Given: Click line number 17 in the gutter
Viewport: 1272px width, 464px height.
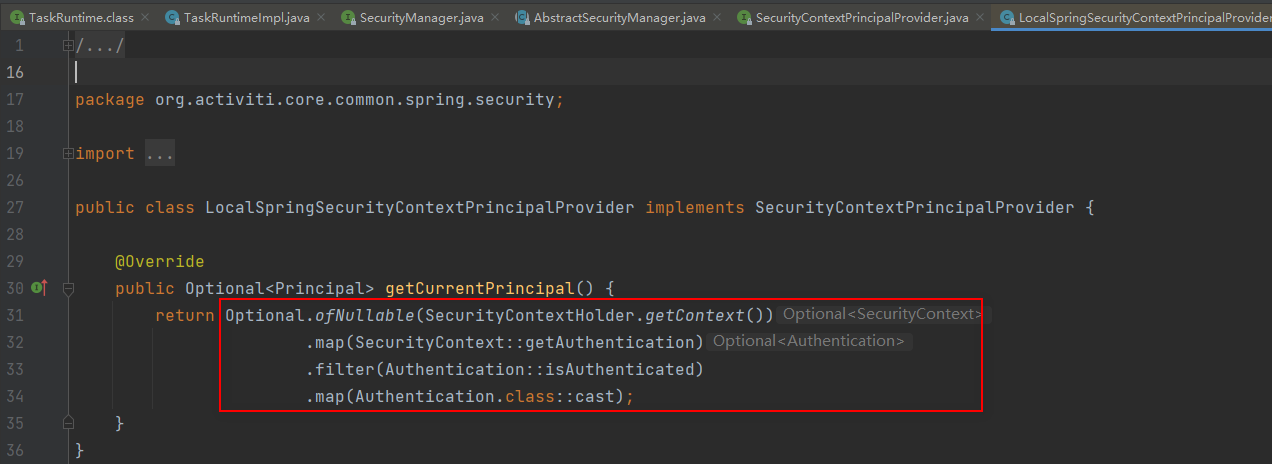Looking at the screenshot, I should 14,100.
